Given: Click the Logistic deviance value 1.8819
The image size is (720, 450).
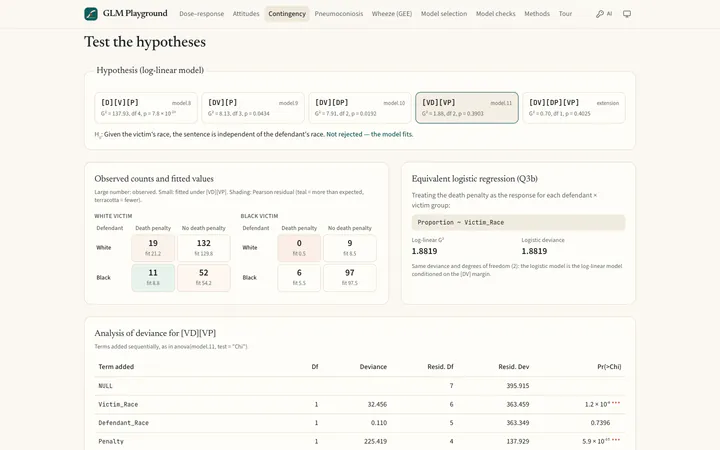Looking at the screenshot, I should point(534,251).
